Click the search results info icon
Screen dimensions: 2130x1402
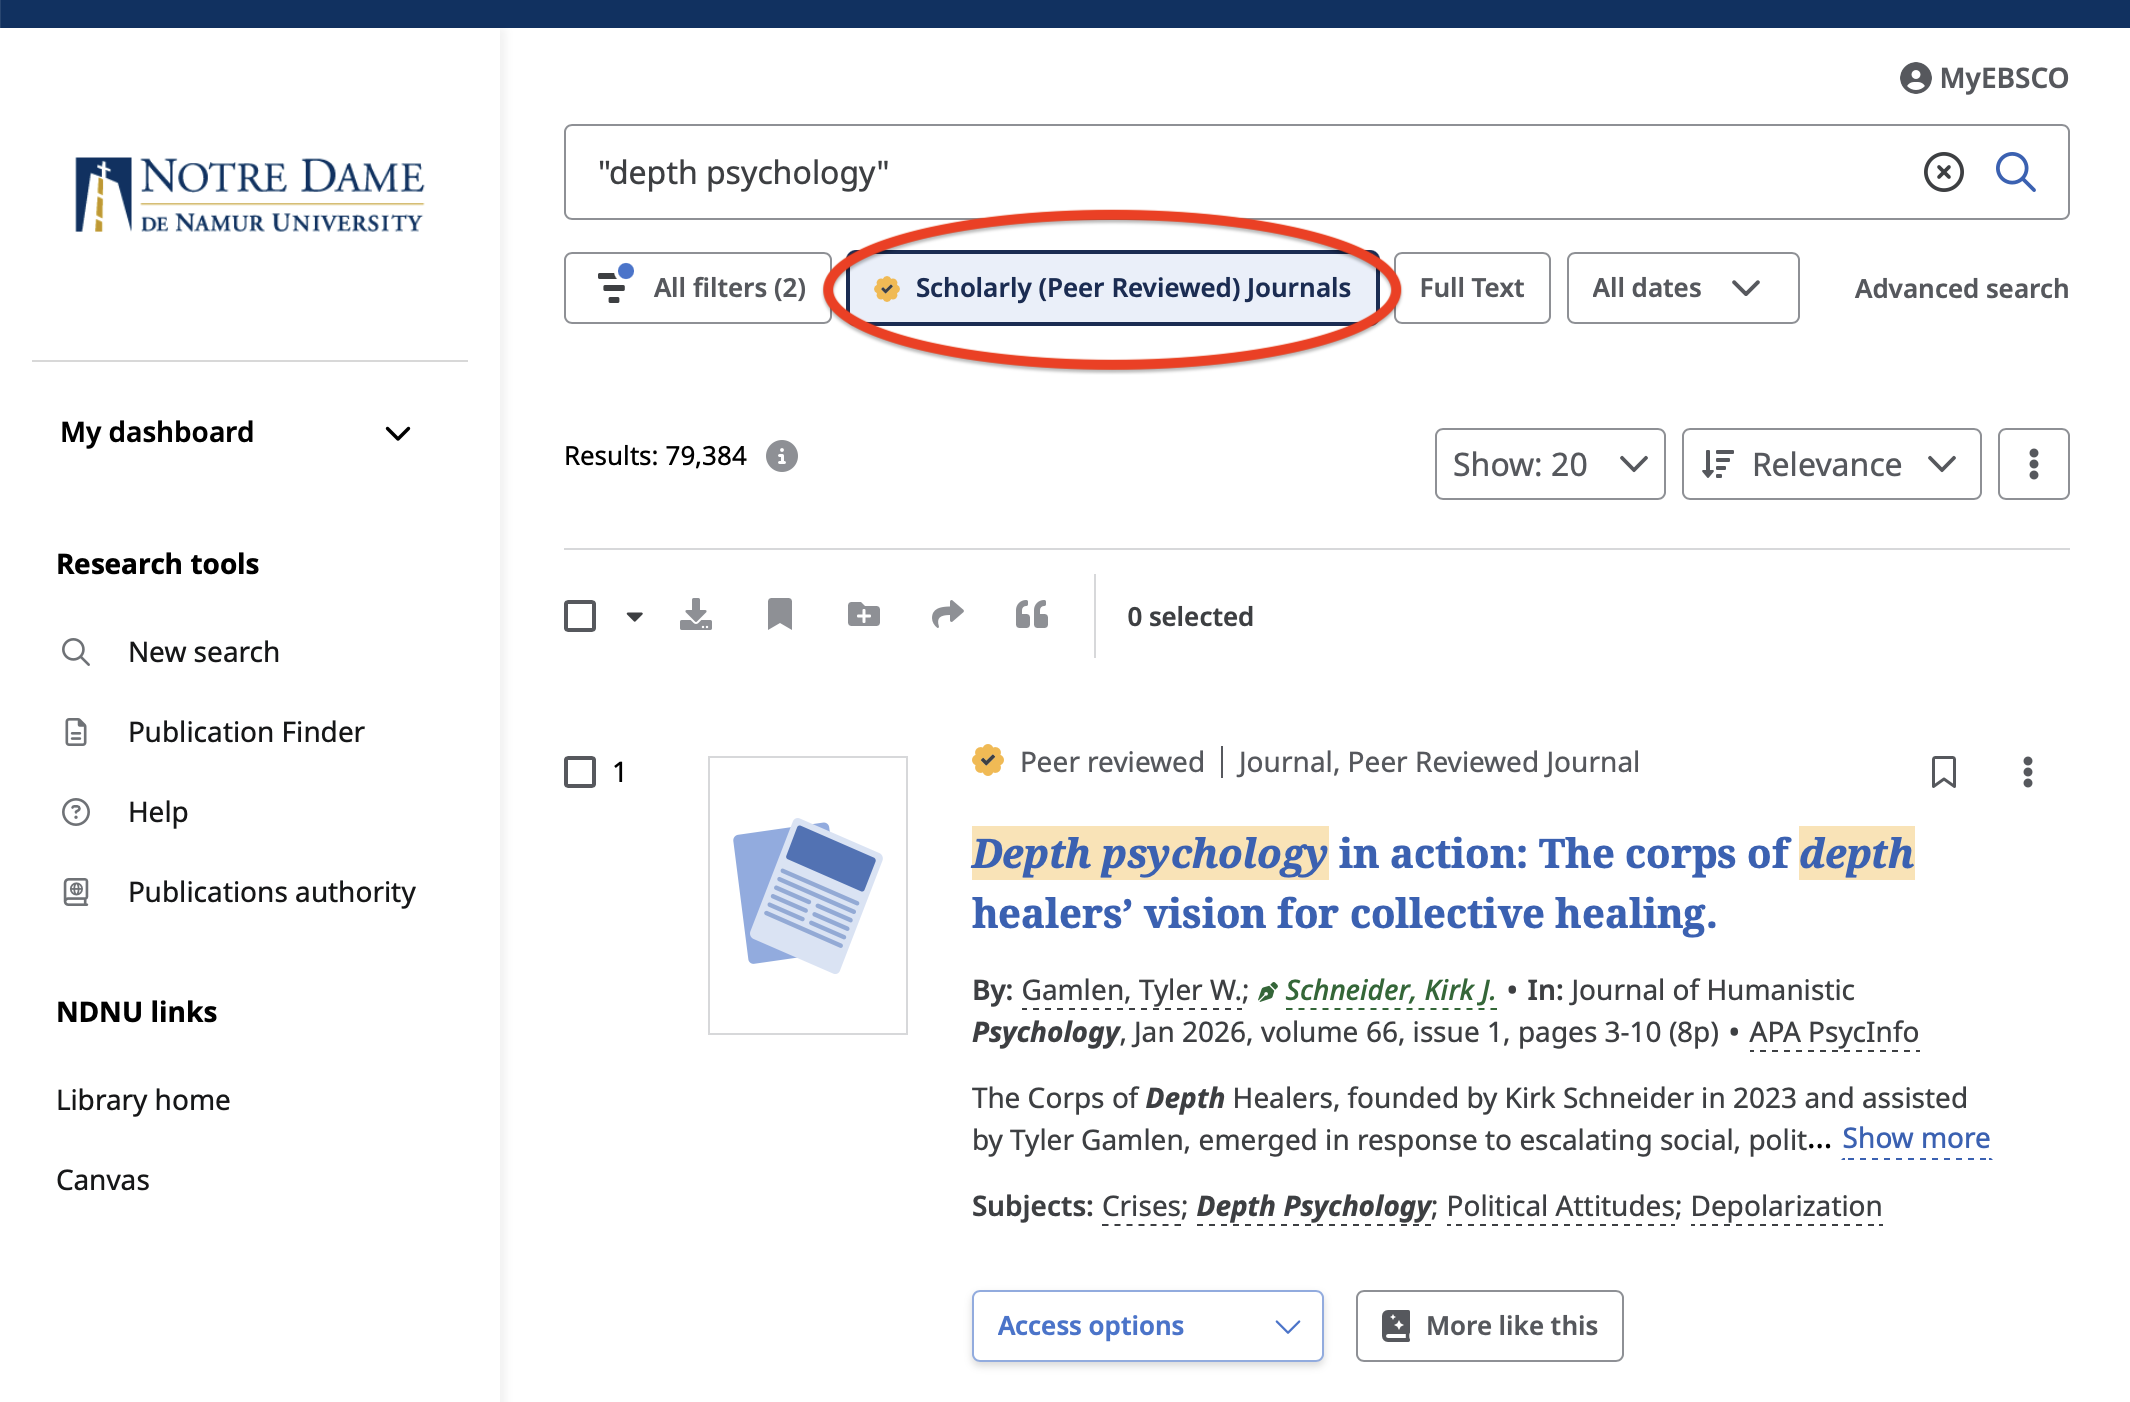tap(782, 456)
